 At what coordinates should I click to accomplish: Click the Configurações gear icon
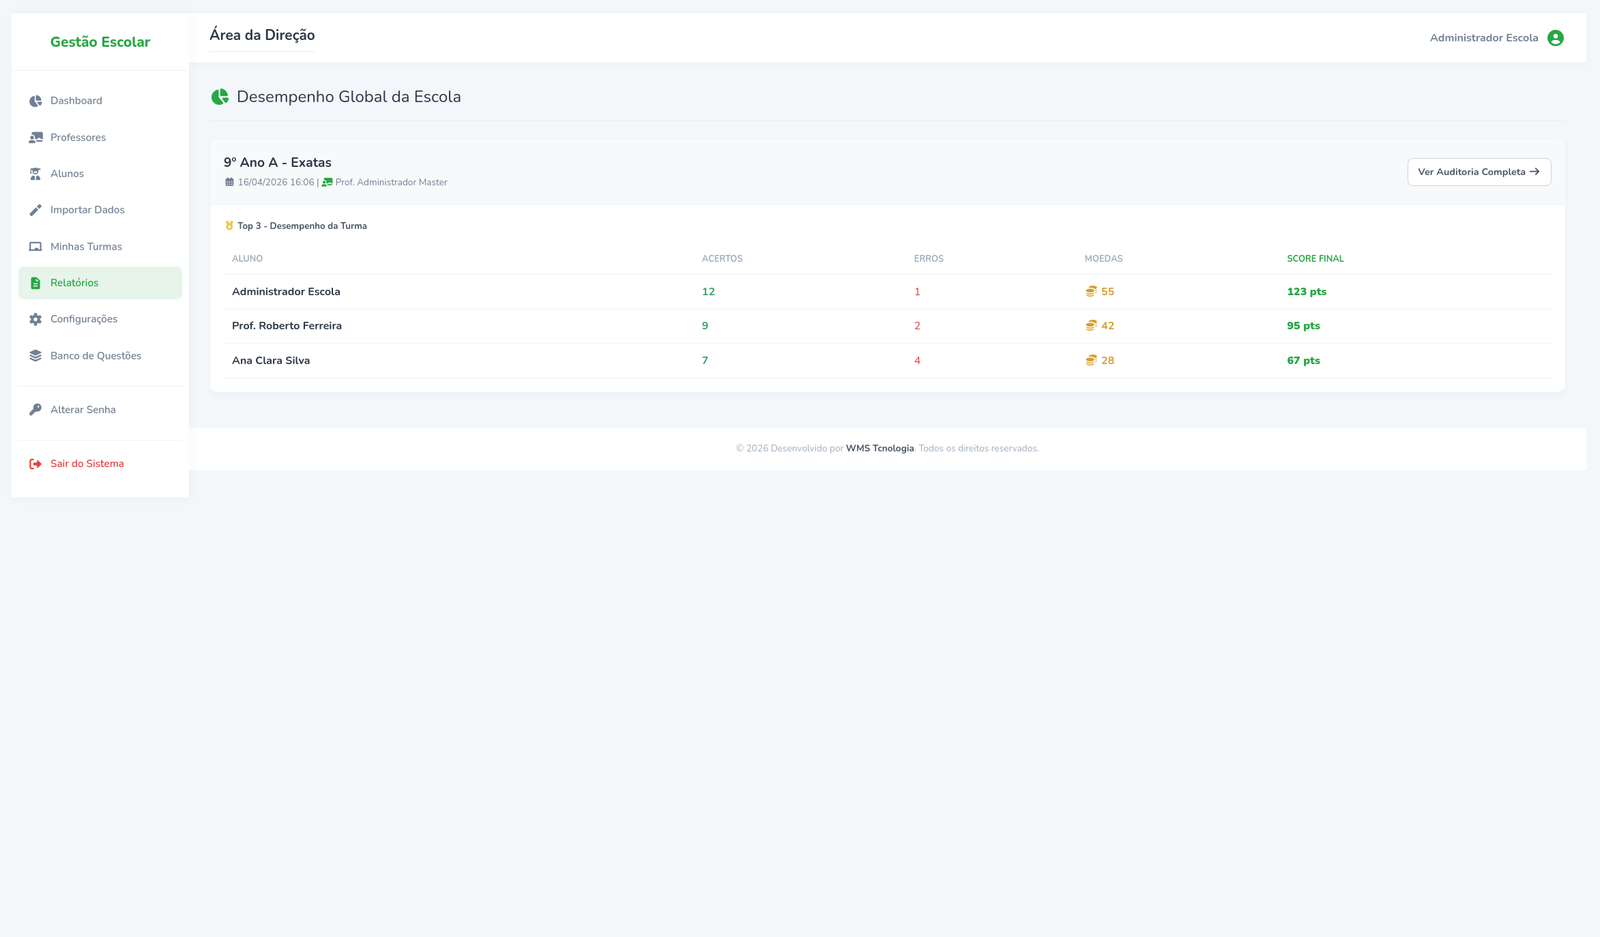point(35,320)
